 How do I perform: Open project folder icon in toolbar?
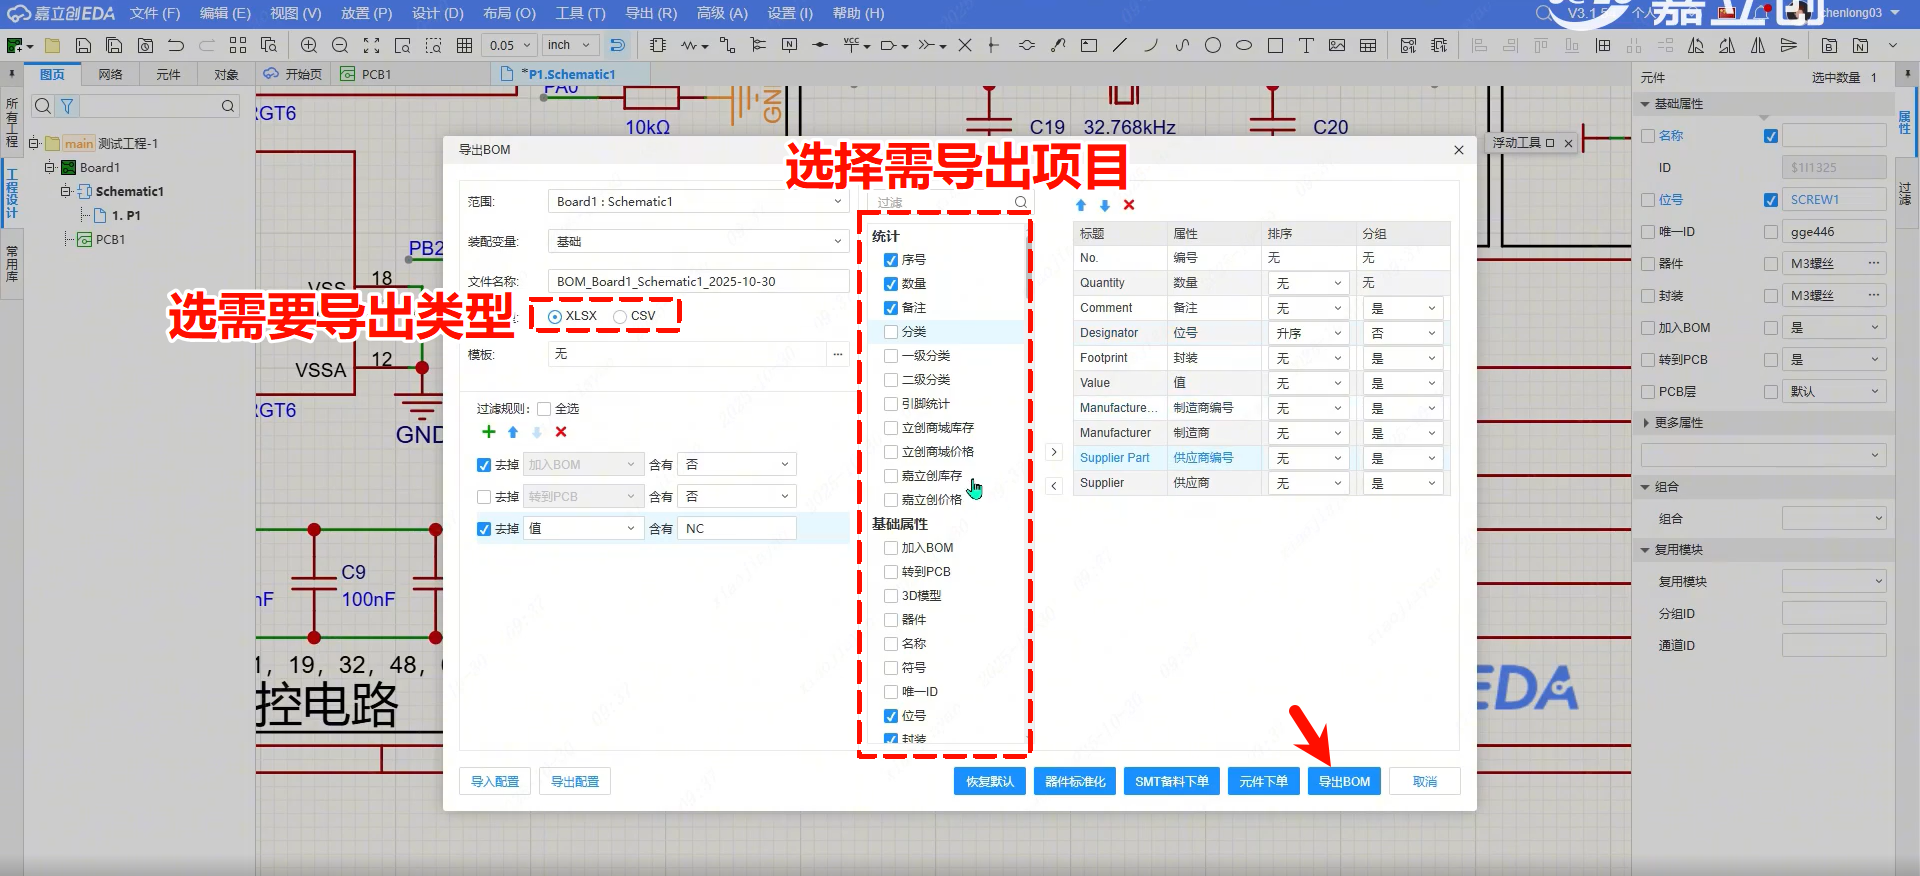click(x=52, y=45)
